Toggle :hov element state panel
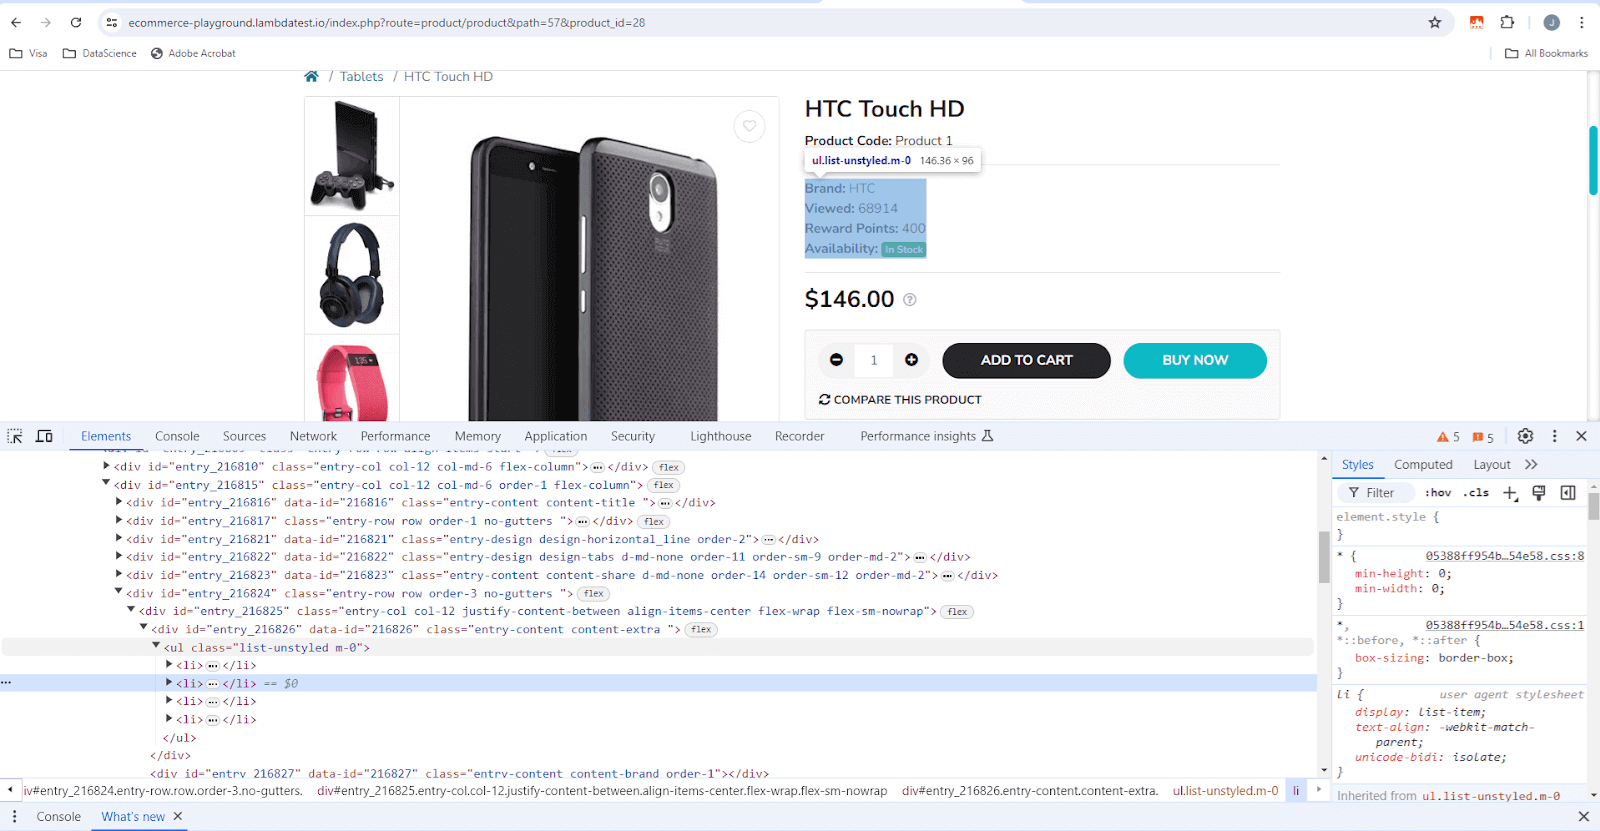Screen dimensions: 1600x831 point(1438,493)
